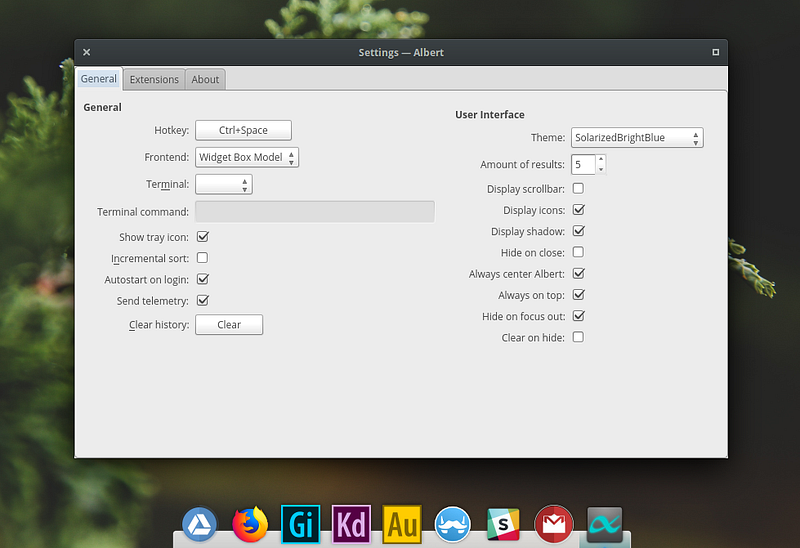Close the Albert Settings window
Screen dimensions: 800x548
[x=87, y=52]
